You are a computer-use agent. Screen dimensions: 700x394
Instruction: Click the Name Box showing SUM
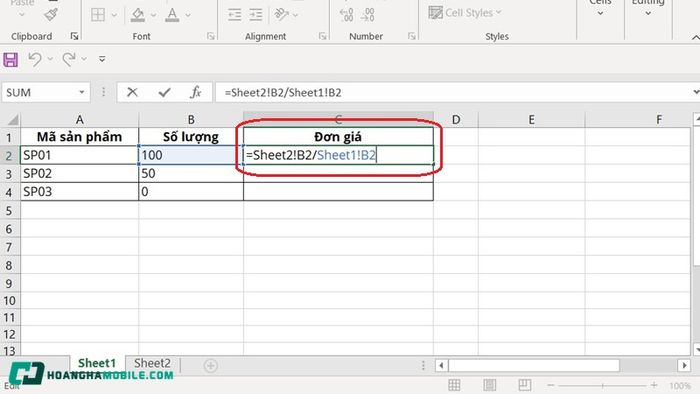[x=39, y=92]
